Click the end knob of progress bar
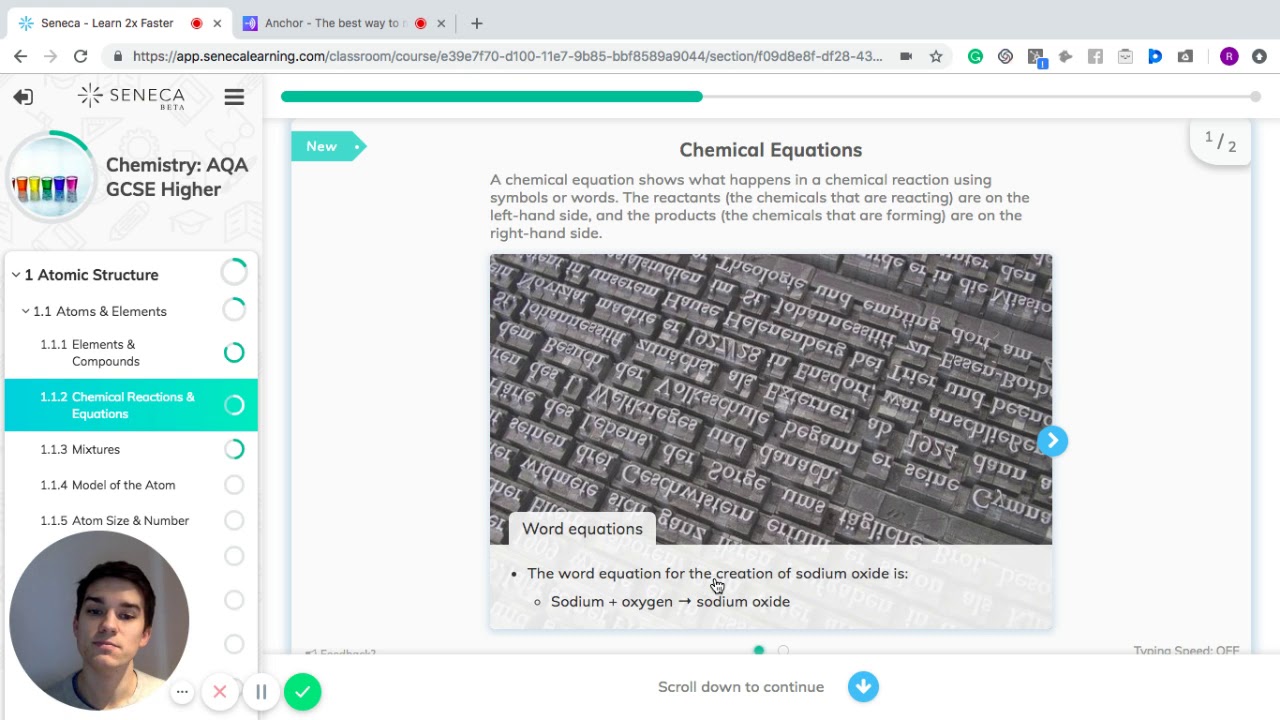The image size is (1280, 720). [1255, 97]
